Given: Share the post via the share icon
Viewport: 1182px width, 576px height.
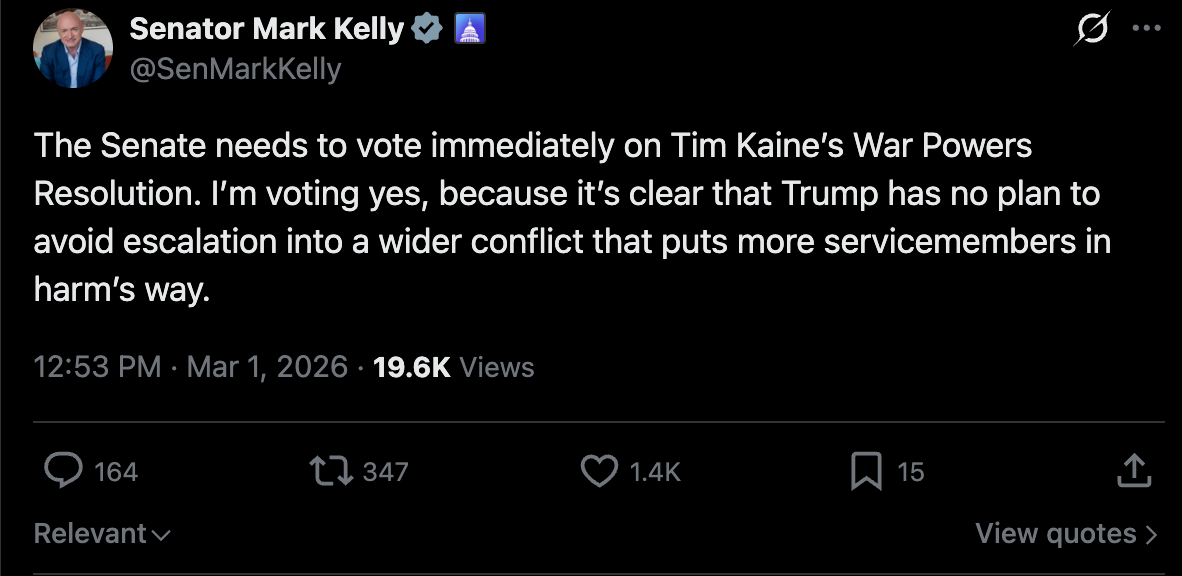Looking at the screenshot, I should [1132, 470].
